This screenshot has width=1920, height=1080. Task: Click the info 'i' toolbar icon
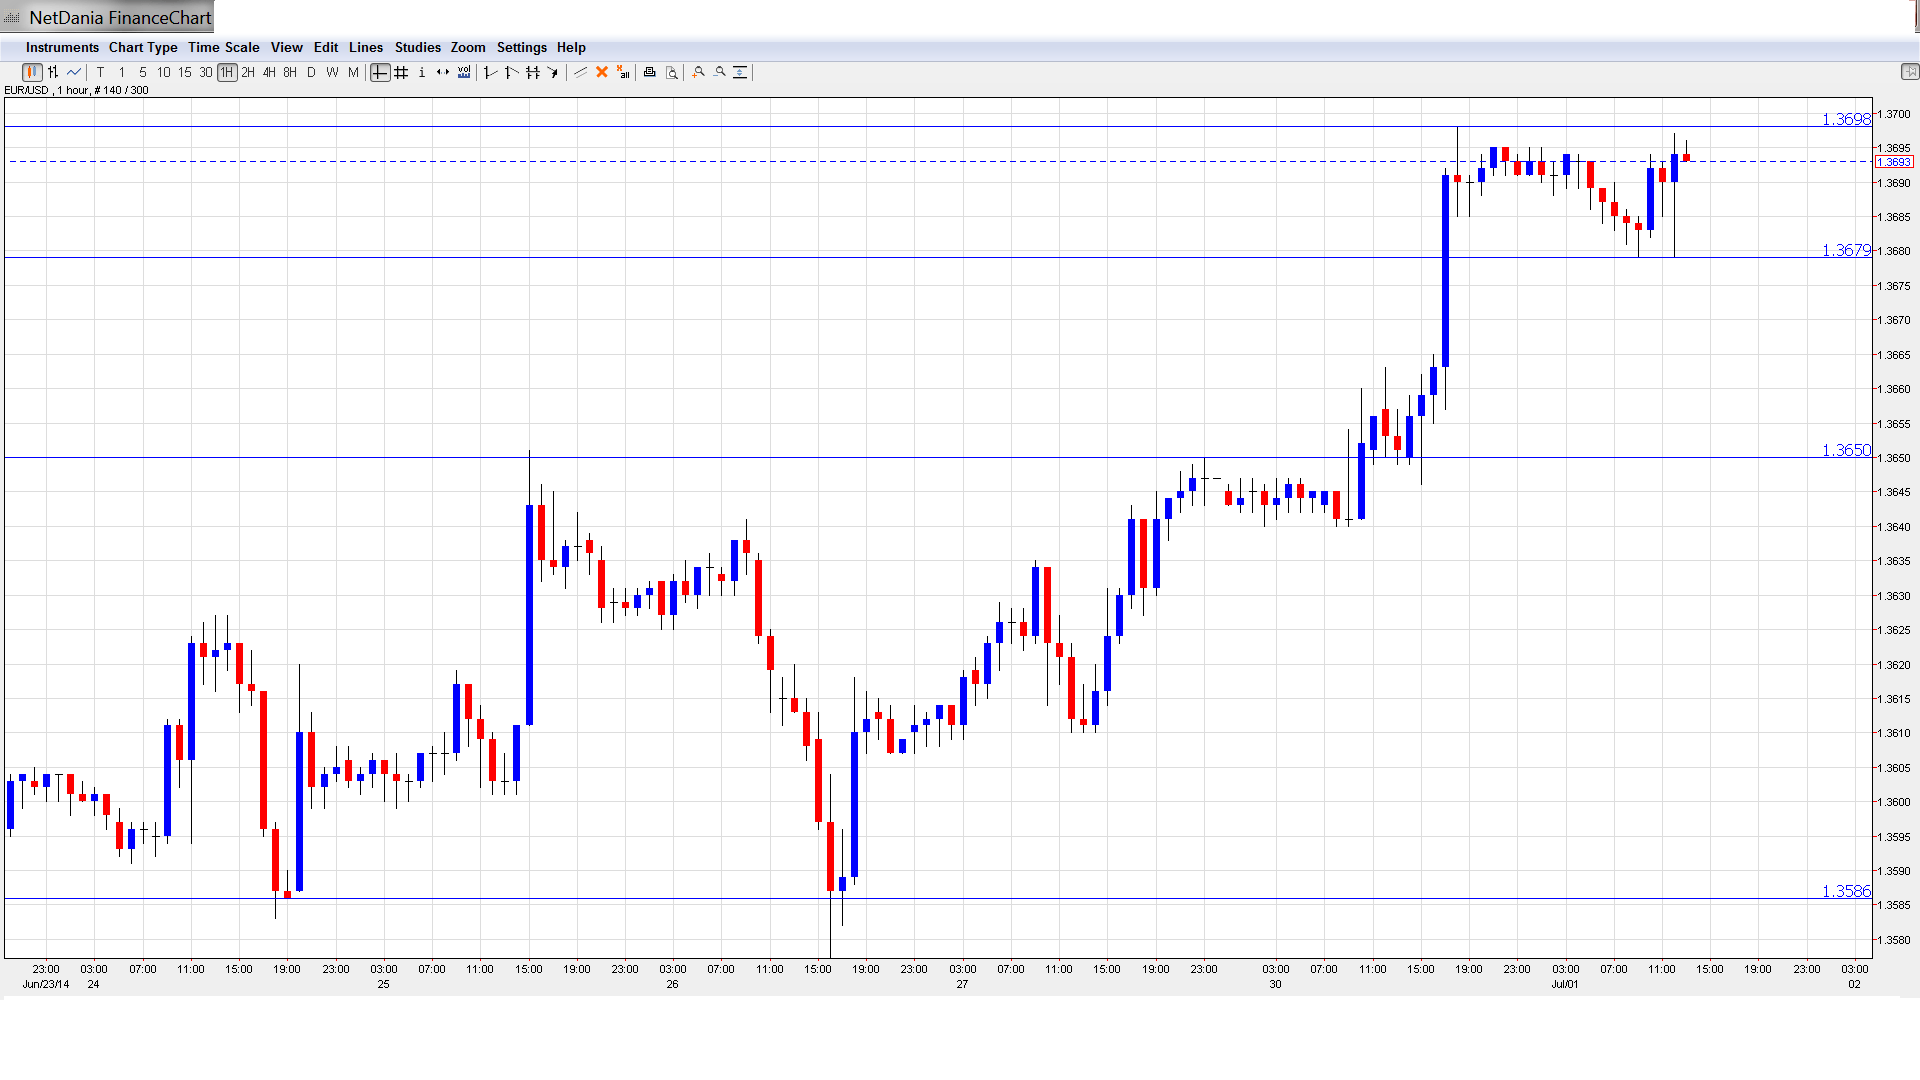pos(422,72)
